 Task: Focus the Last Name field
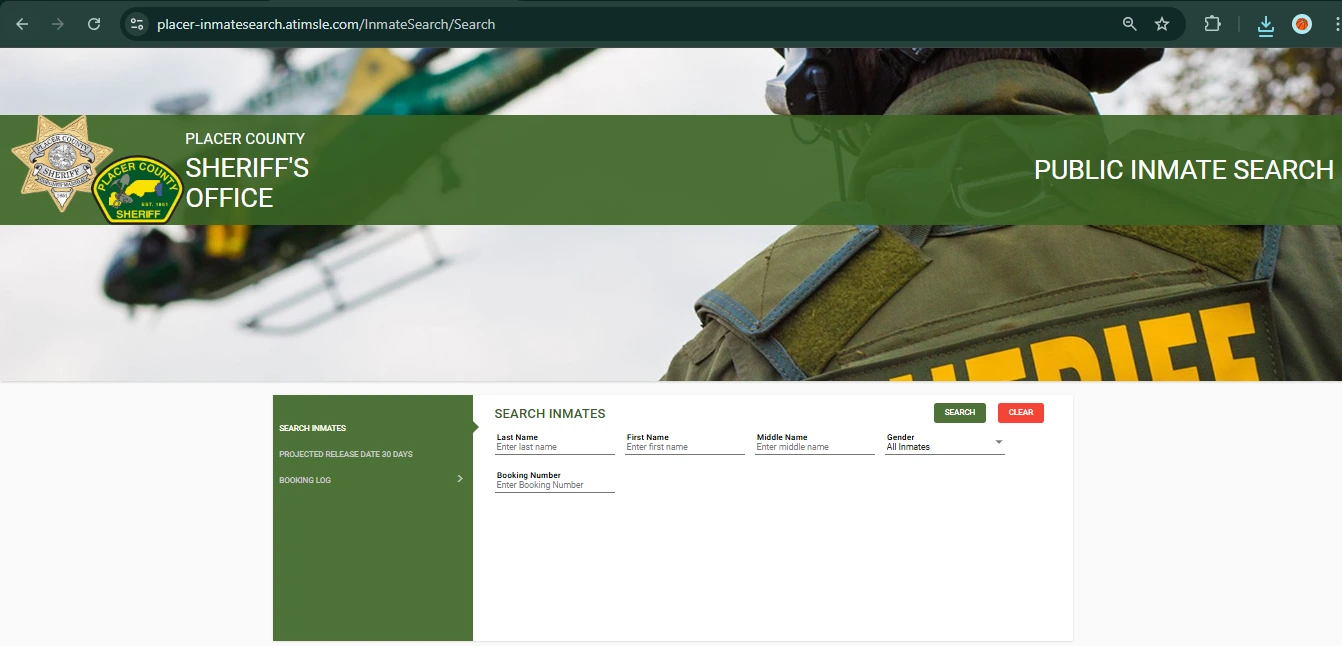(x=554, y=447)
